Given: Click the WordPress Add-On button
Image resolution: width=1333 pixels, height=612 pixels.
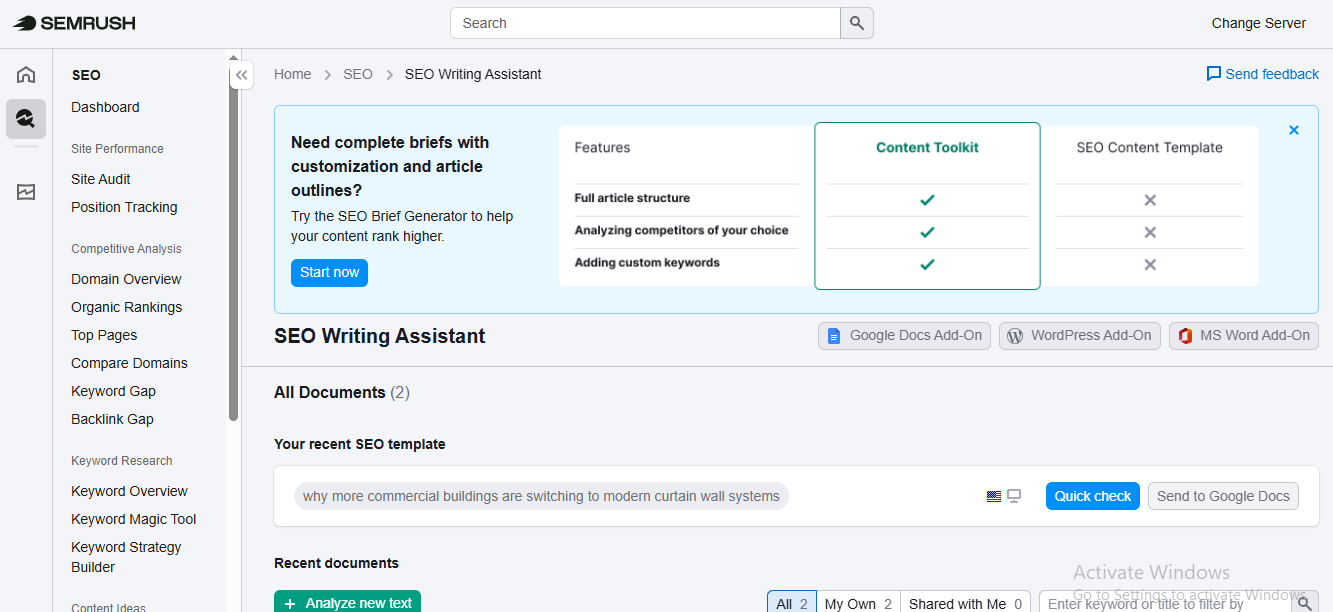Looking at the screenshot, I should point(1079,336).
